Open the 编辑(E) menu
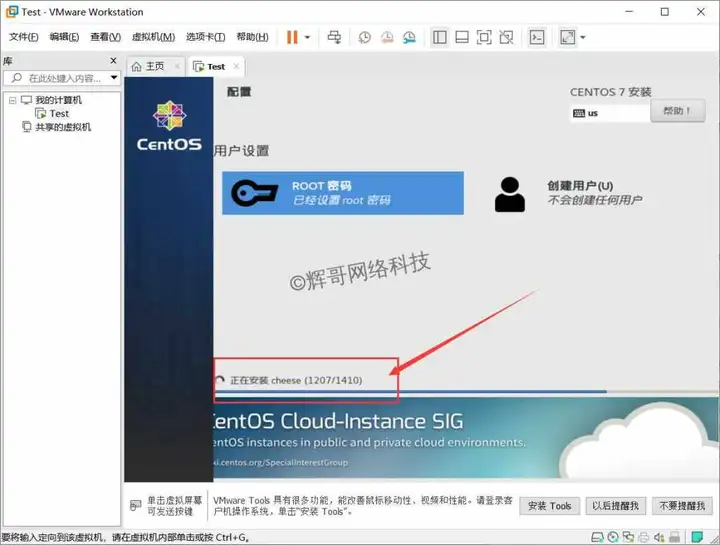The image size is (720, 545). point(64,37)
